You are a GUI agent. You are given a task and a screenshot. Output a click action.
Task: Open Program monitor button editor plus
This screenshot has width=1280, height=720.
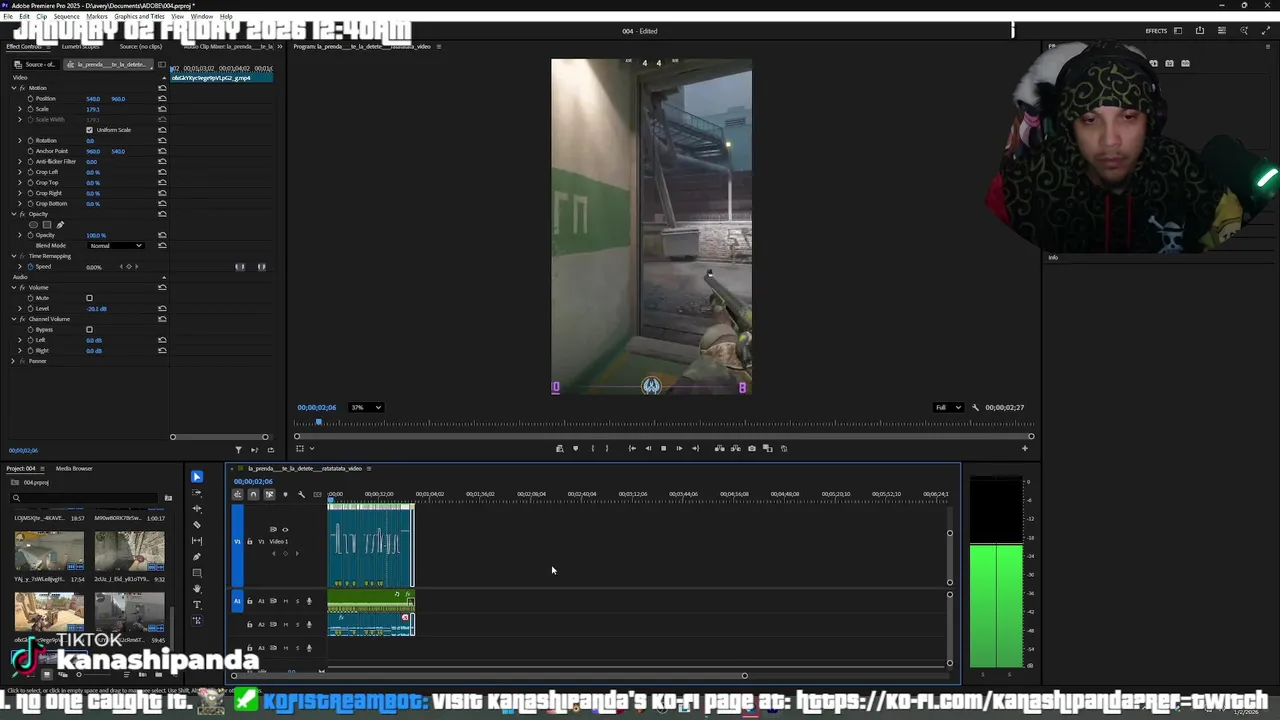pos(1024,448)
